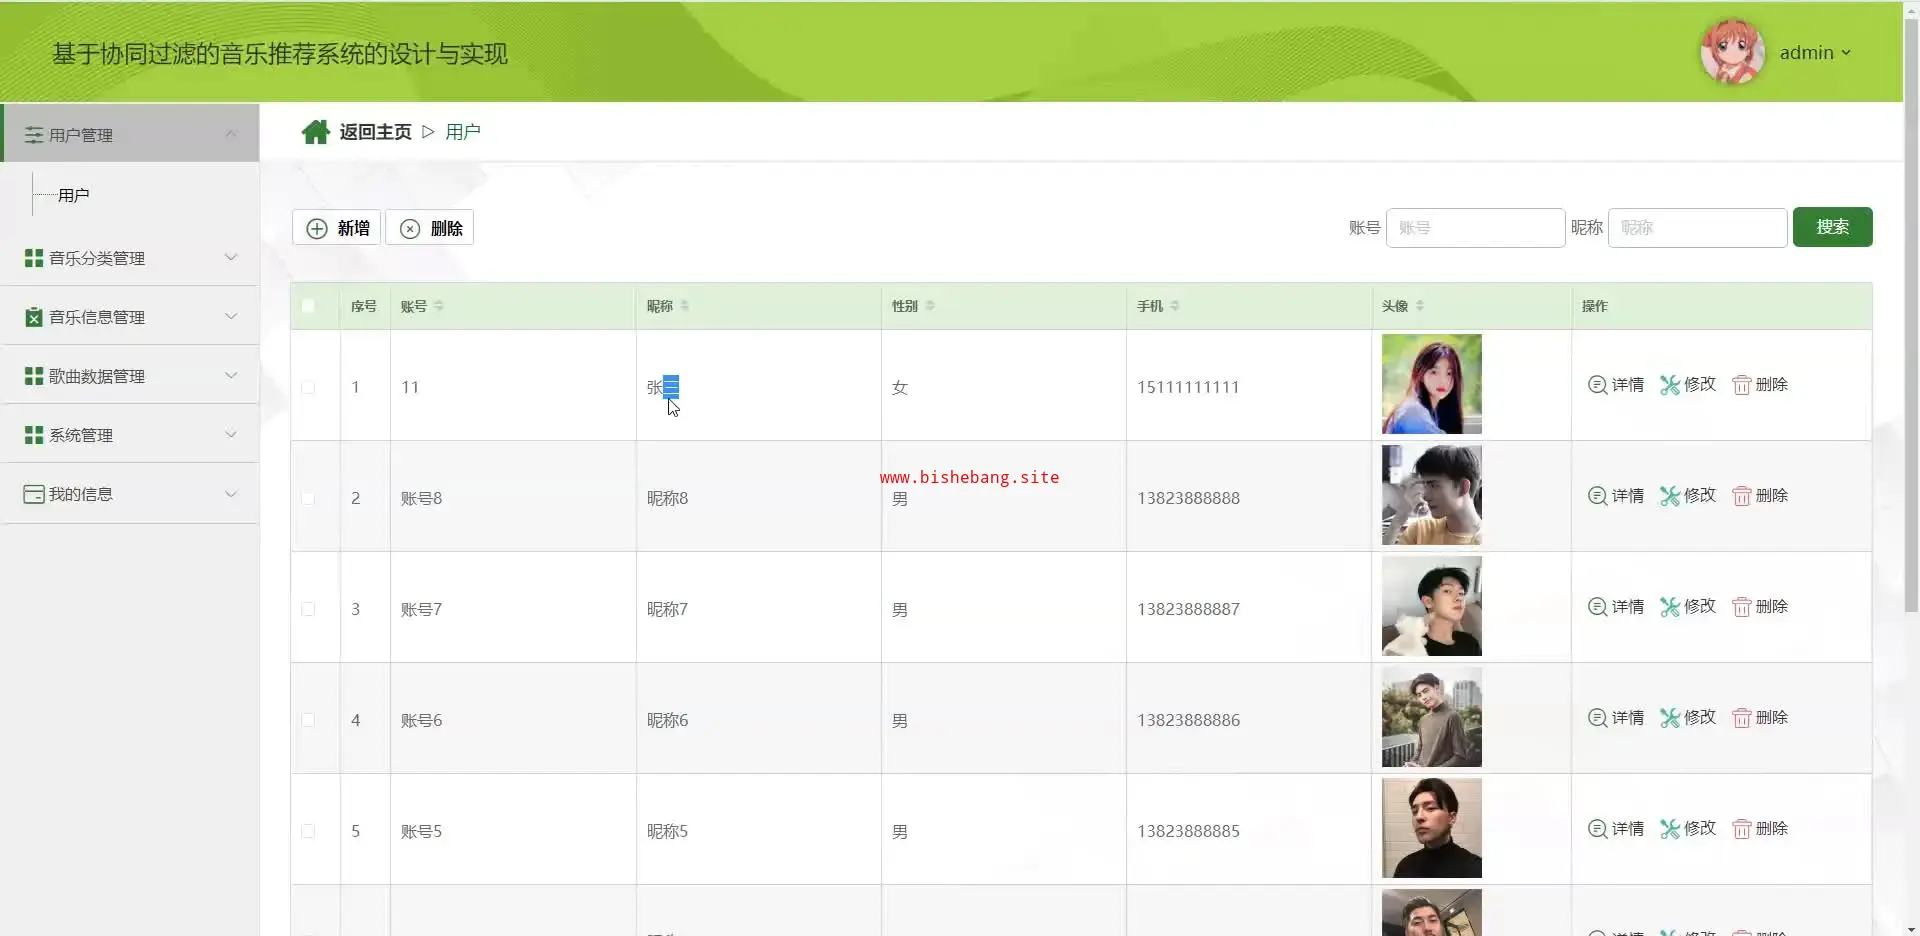Click the green 搜索 button
The height and width of the screenshot is (936, 1920).
click(1832, 227)
